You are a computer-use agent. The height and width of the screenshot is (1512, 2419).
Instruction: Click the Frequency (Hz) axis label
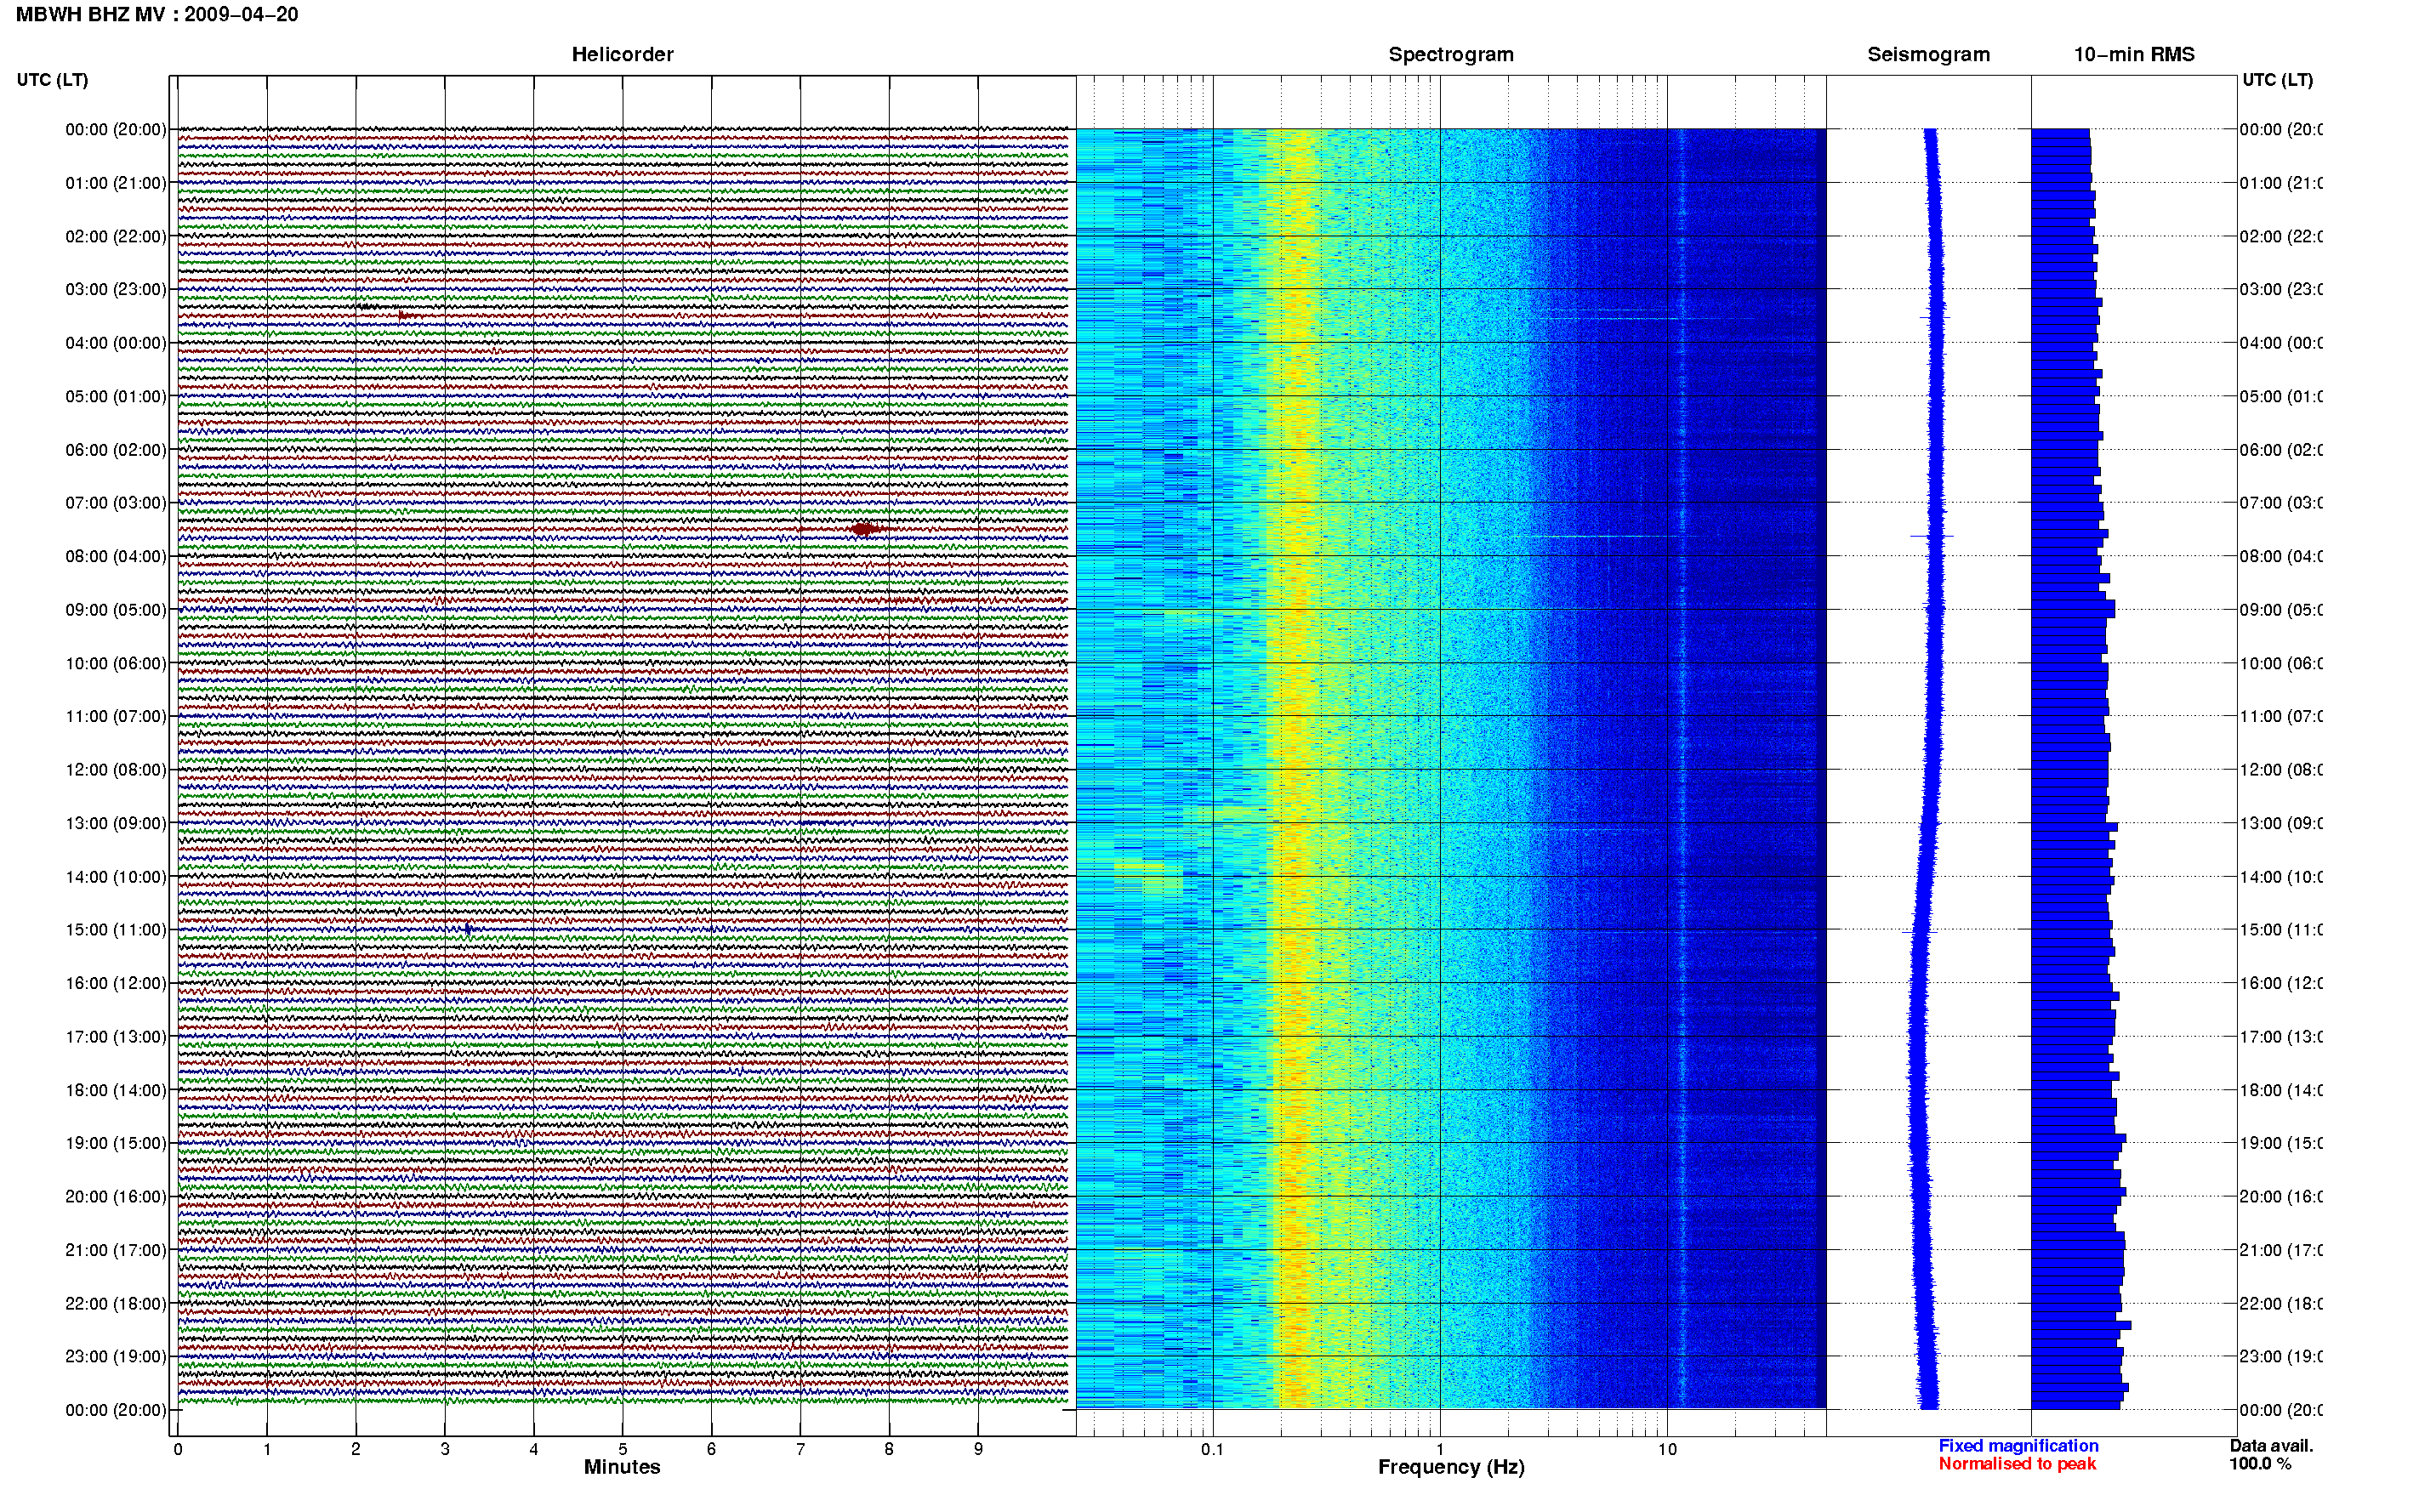point(1451,1467)
